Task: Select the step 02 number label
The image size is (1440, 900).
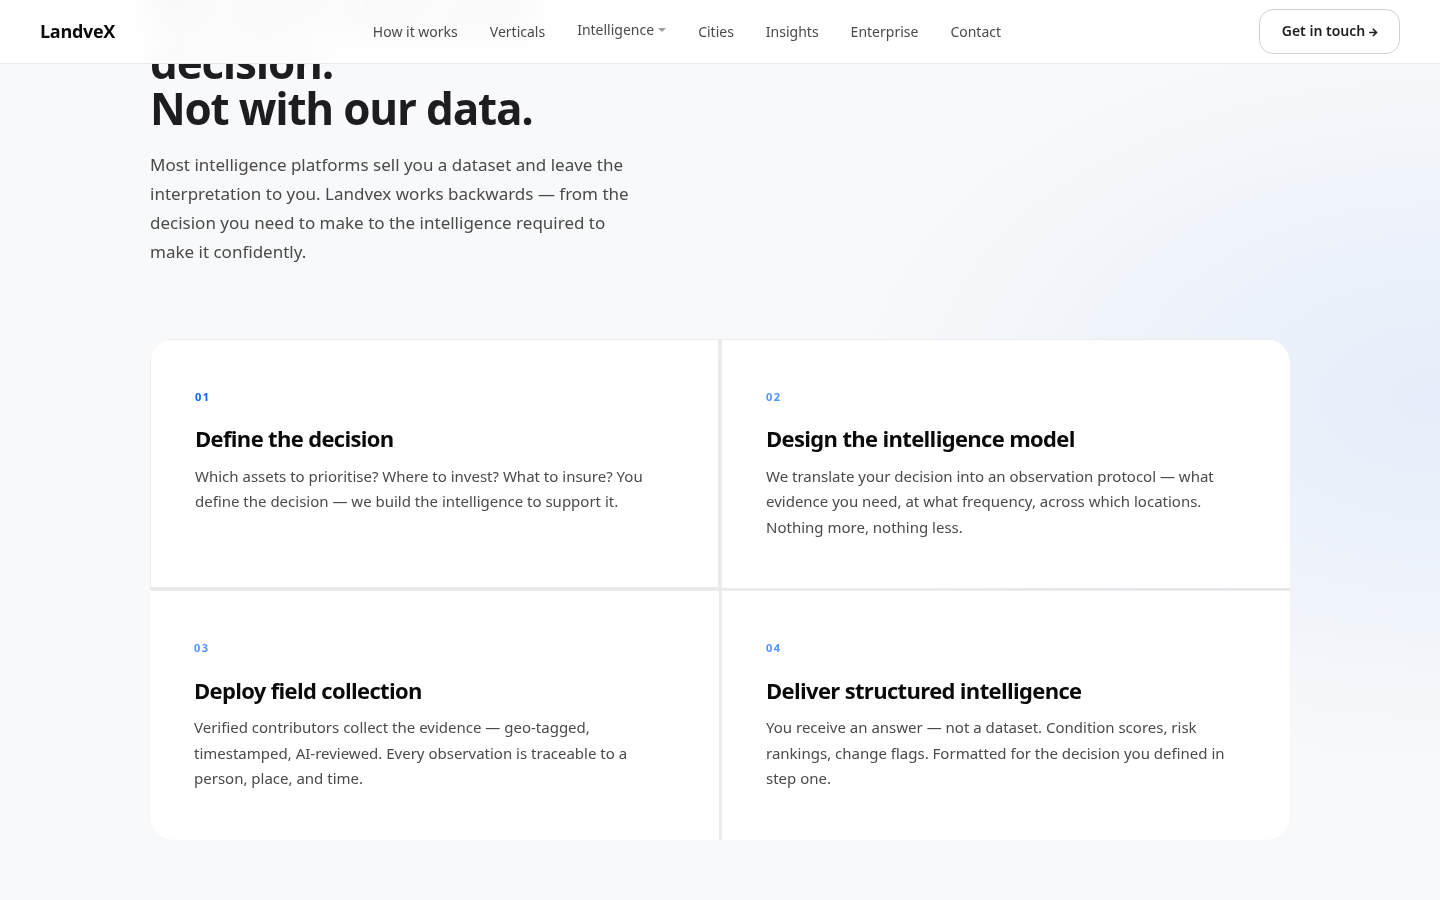Action: [x=773, y=397]
